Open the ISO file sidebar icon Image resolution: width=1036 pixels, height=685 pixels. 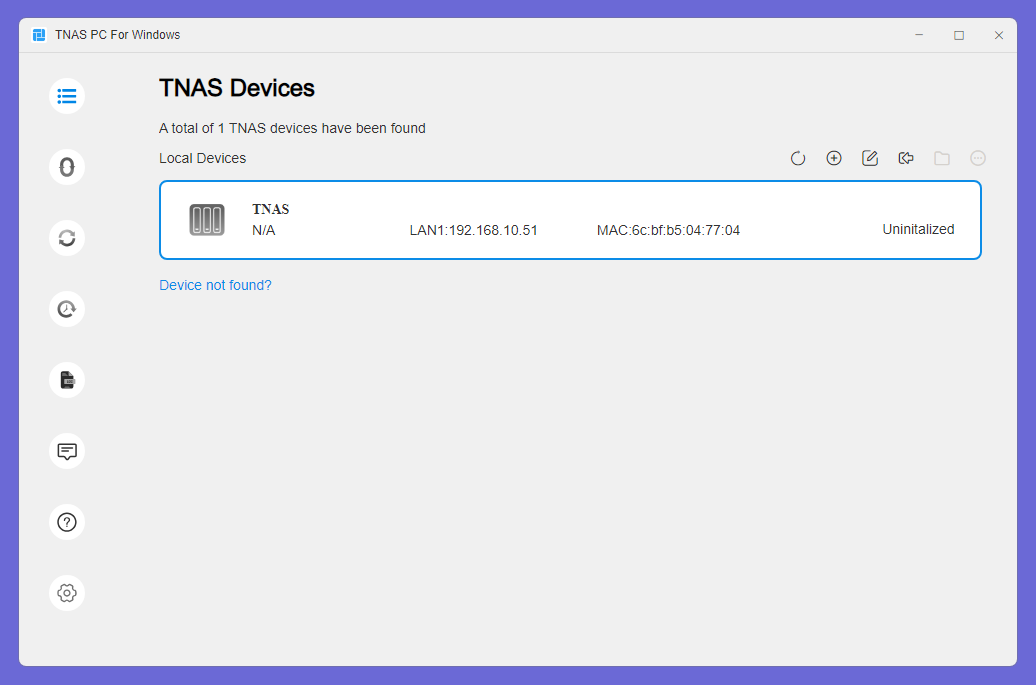[67, 380]
